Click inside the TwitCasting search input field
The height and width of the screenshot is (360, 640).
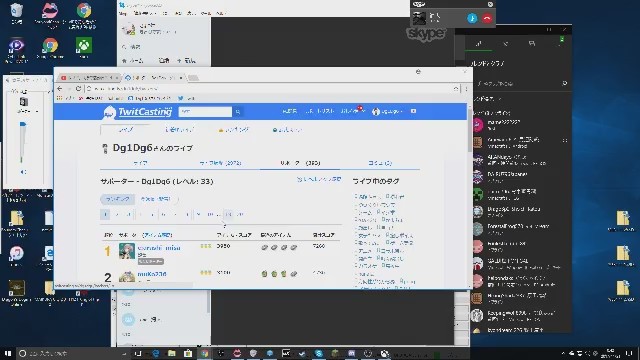206,111
